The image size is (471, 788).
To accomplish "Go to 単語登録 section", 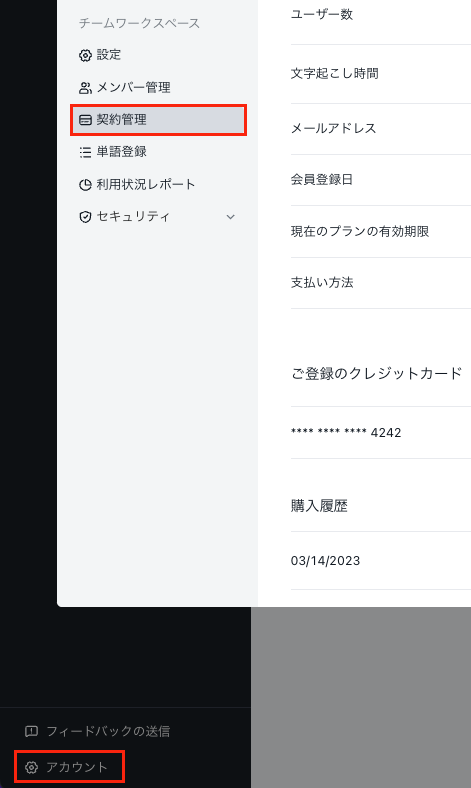I will pyautogui.click(x=121, y=152).
